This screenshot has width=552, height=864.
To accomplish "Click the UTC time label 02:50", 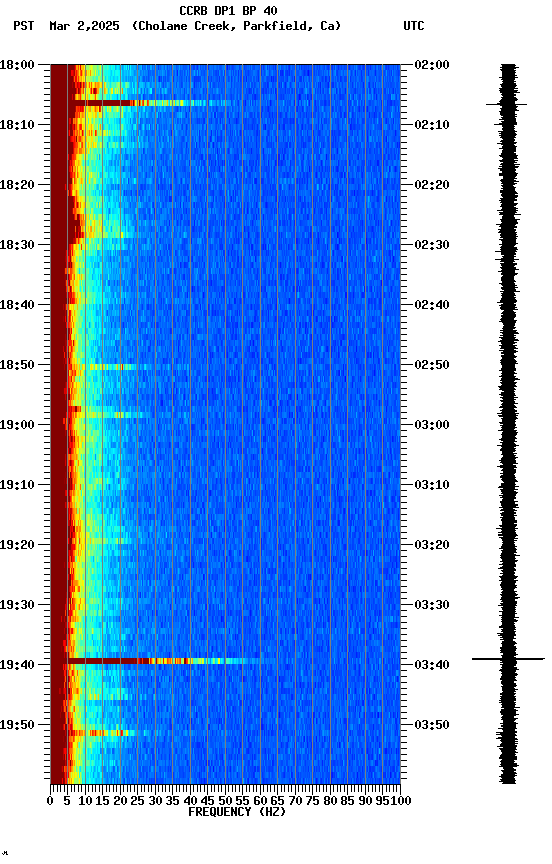I will (432, 365).
